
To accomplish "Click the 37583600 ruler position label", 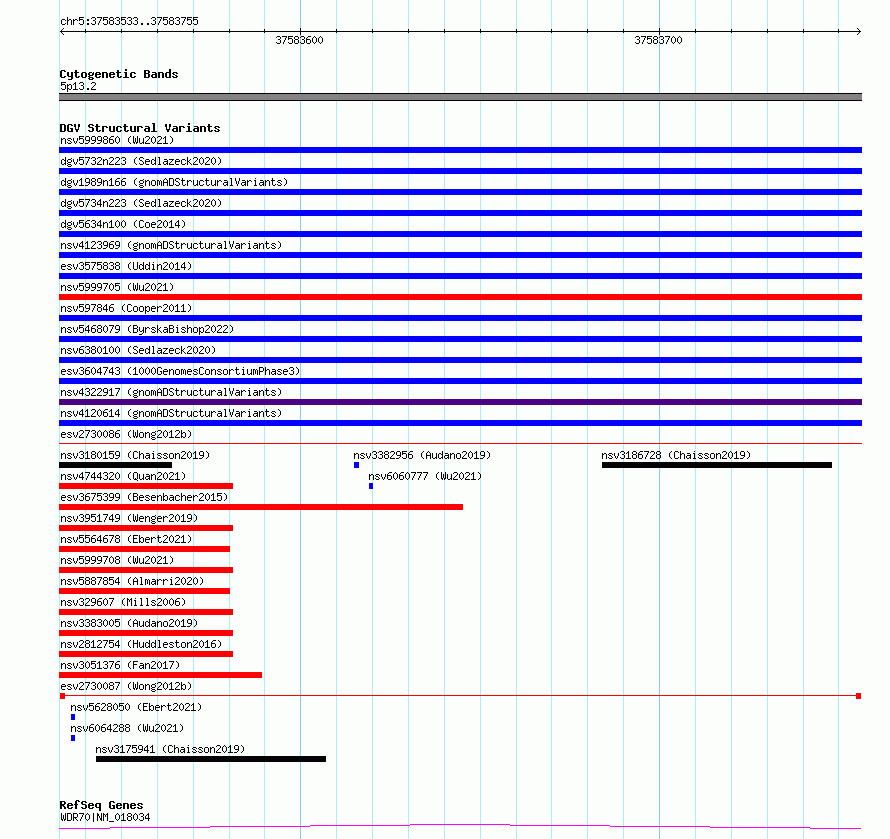I will 299,40.
